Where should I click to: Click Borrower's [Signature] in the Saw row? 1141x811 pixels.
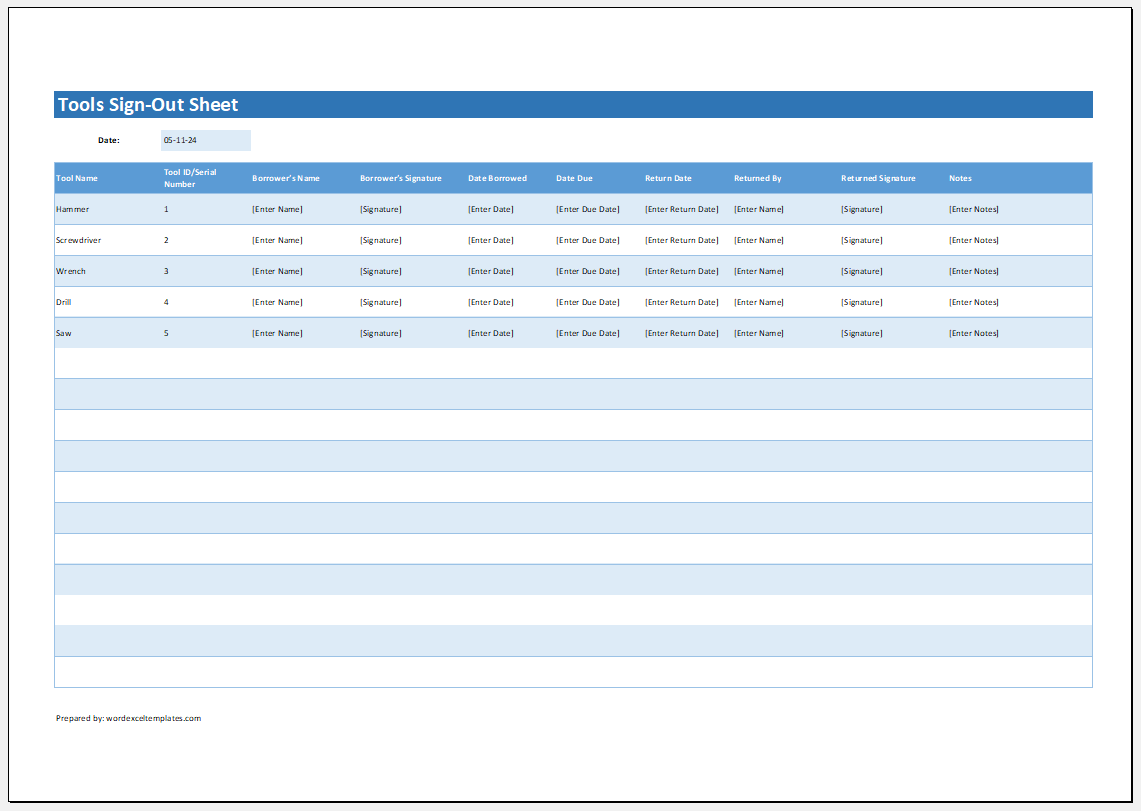pos(381,333)
